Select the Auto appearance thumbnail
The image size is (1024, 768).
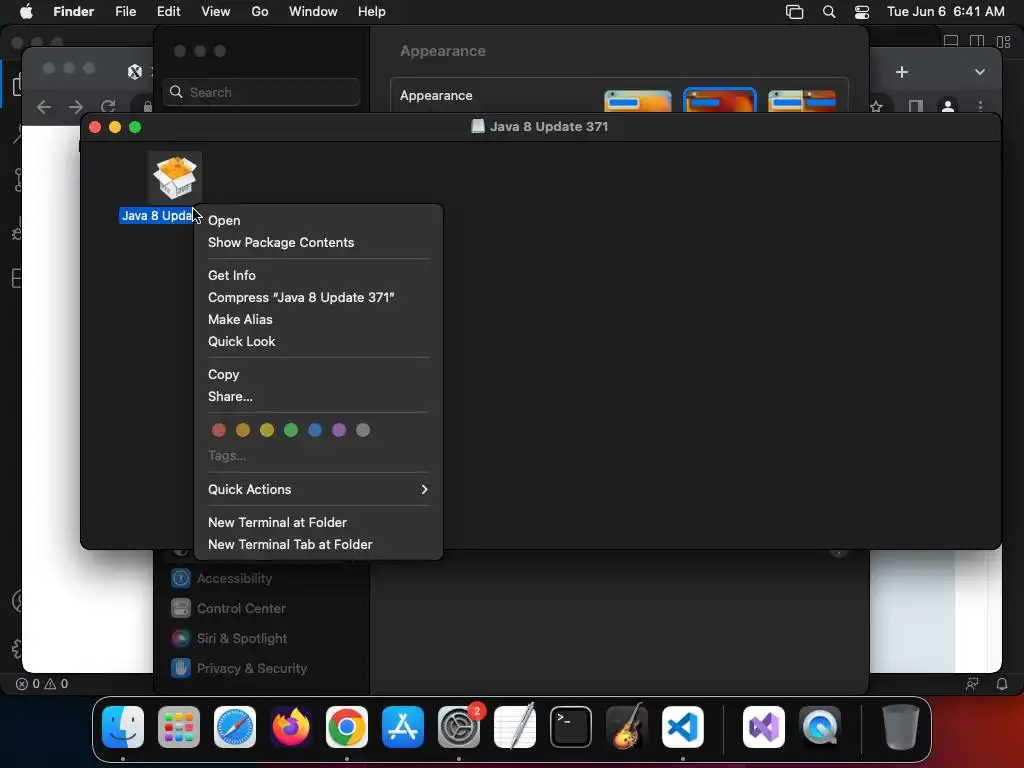(802, 101)
